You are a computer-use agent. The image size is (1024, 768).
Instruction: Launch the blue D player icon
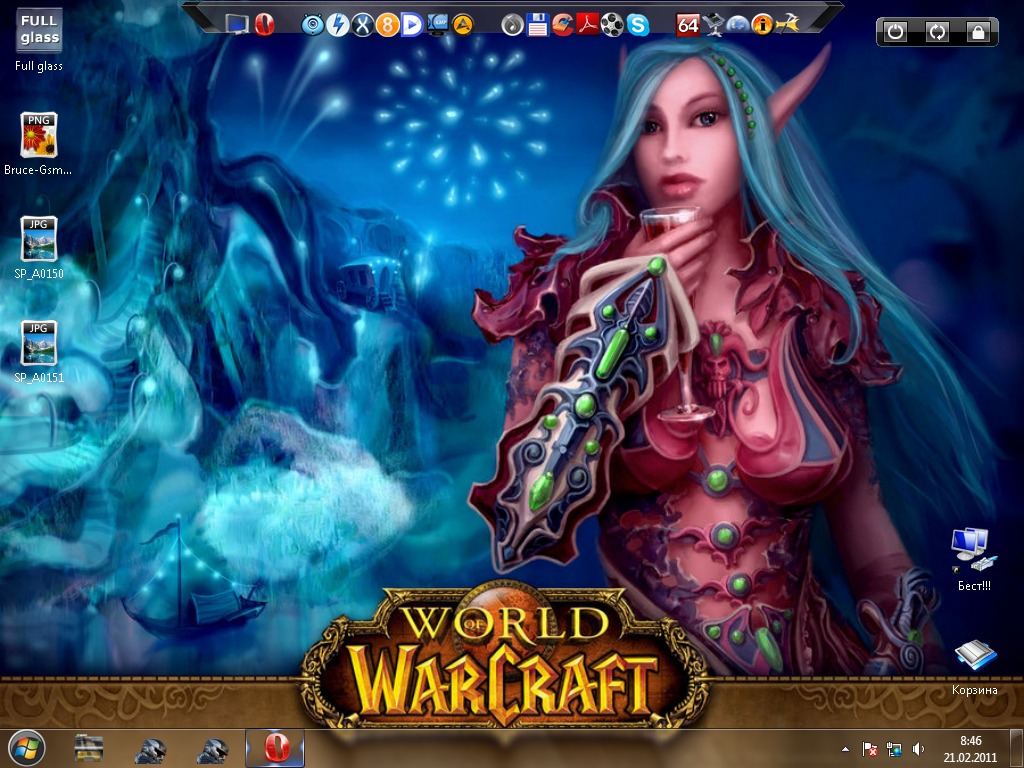(x=412, y=25)
